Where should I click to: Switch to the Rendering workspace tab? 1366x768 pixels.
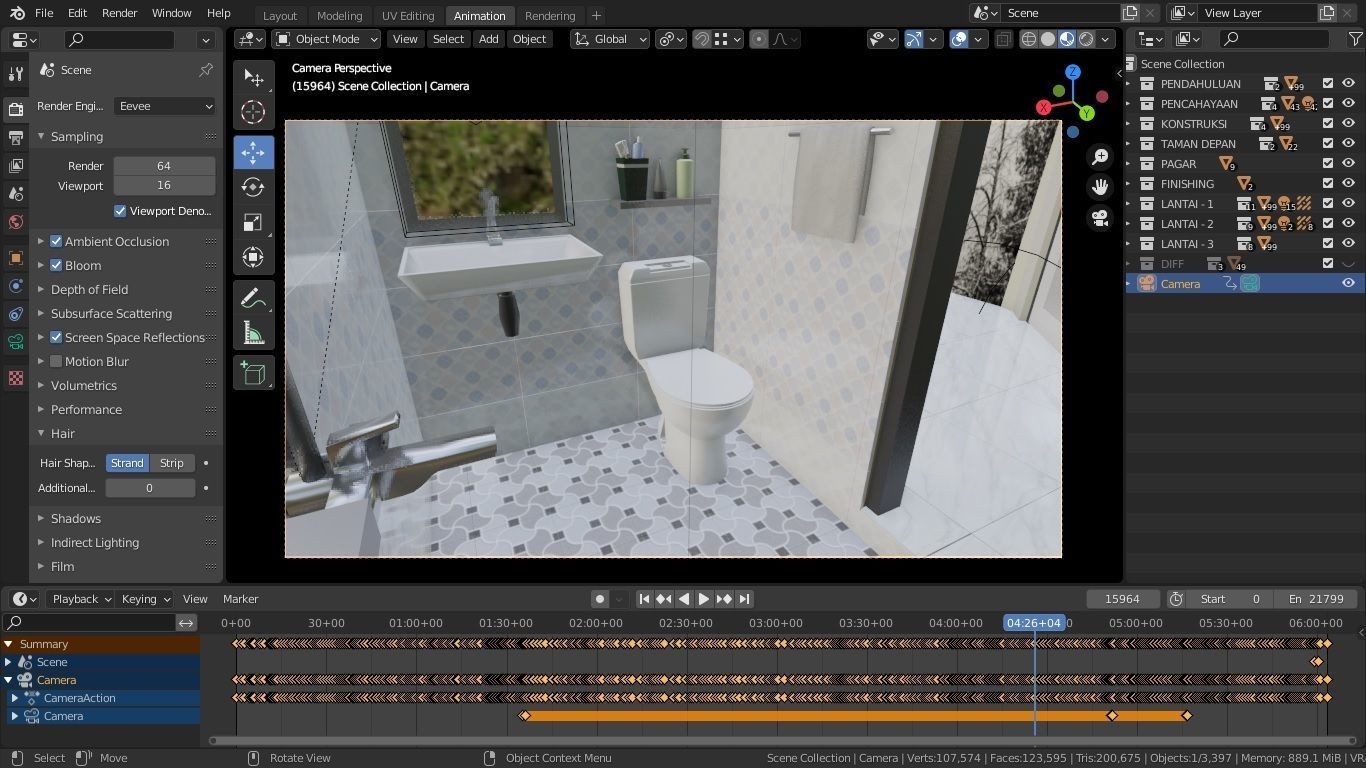[550, 15]
